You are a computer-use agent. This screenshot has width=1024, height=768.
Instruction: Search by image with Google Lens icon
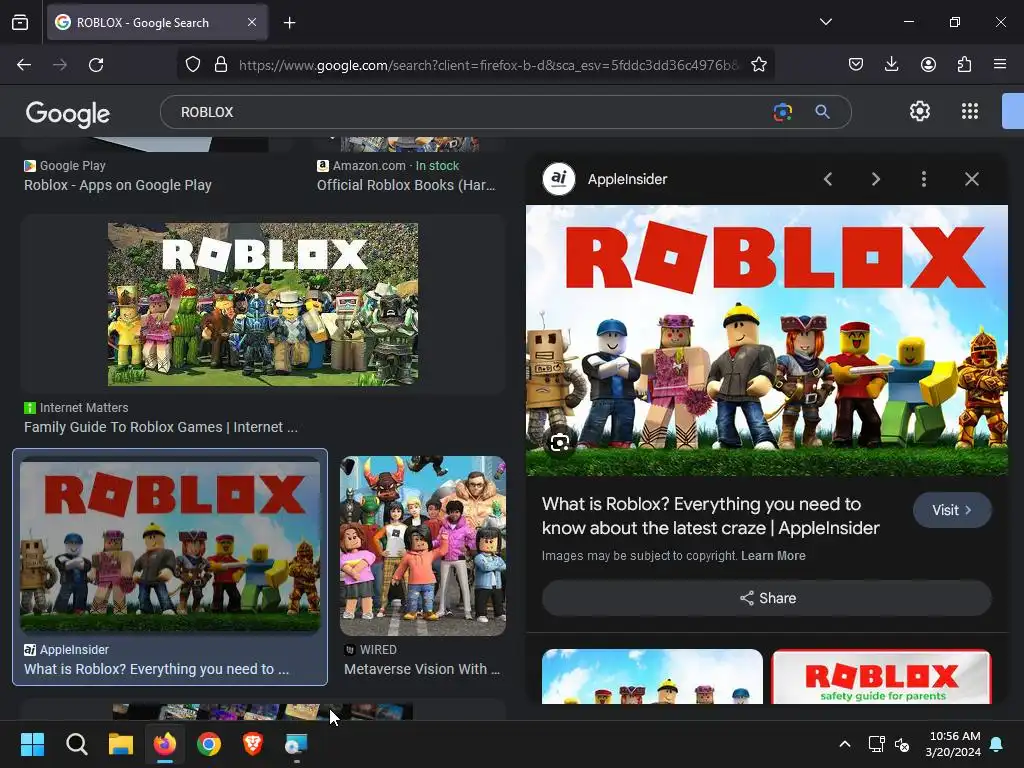coord(782,112)
